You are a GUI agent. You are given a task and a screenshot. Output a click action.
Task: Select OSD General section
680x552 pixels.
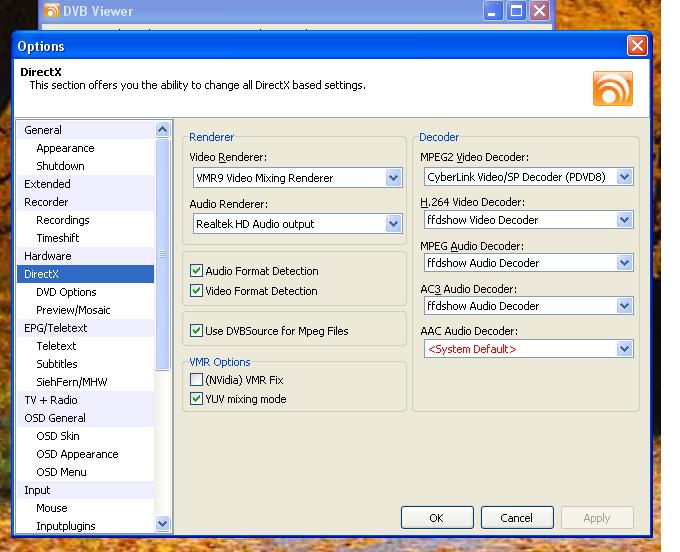pyautogui.click(x=85, y=418)
